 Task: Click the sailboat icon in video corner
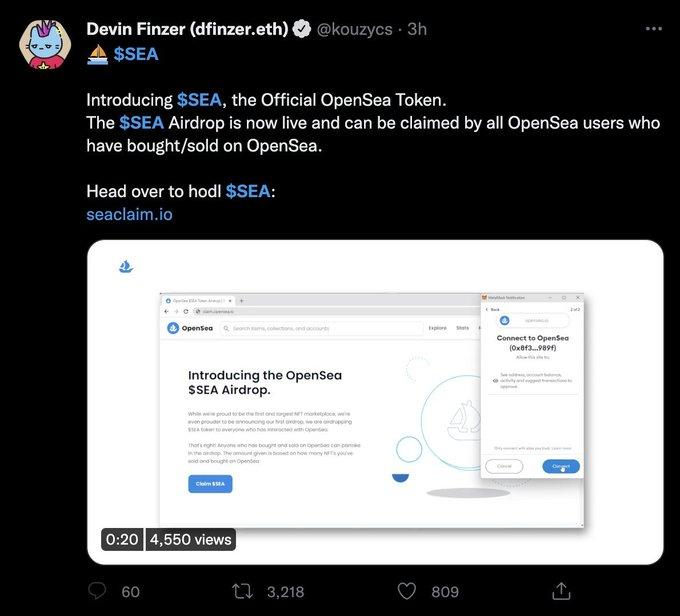pyautogui.click(x=126, y=266)
